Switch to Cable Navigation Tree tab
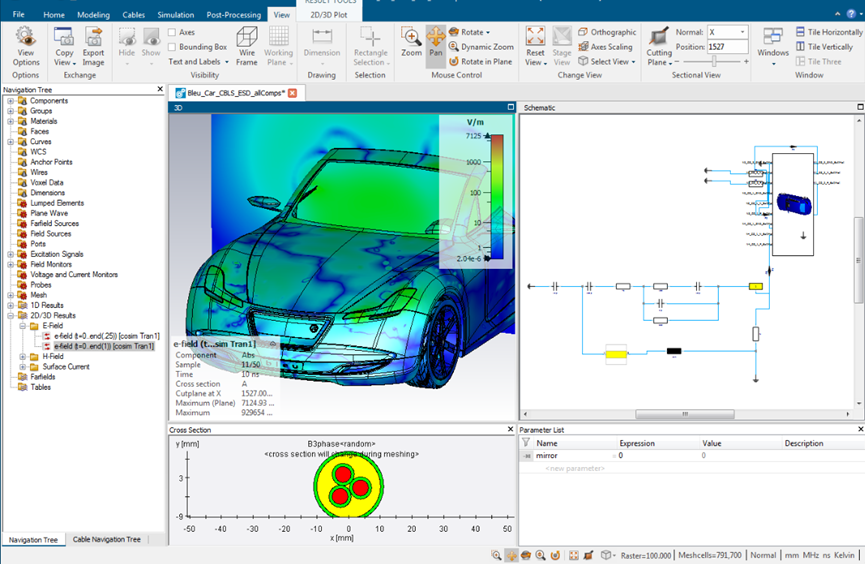Screen dimensions: 865x564 (107, 539)
